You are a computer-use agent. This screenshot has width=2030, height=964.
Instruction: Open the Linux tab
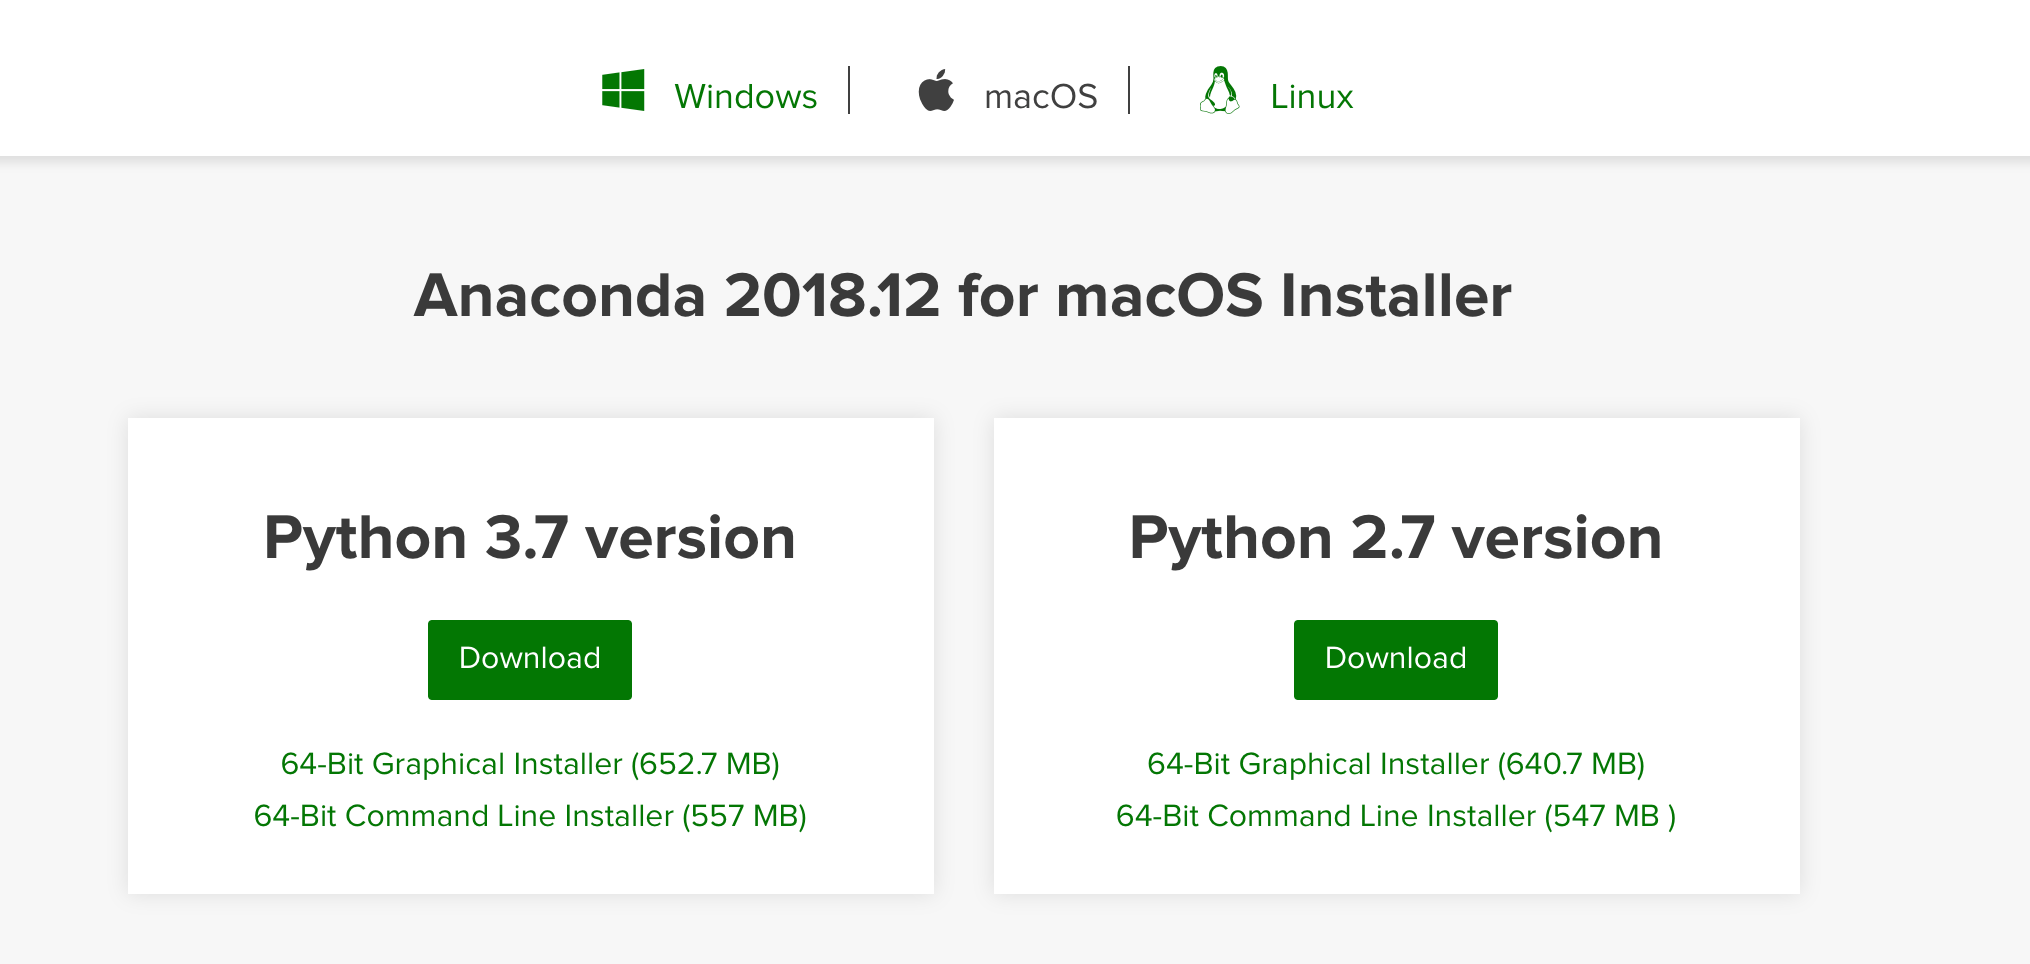(1311, 96)
